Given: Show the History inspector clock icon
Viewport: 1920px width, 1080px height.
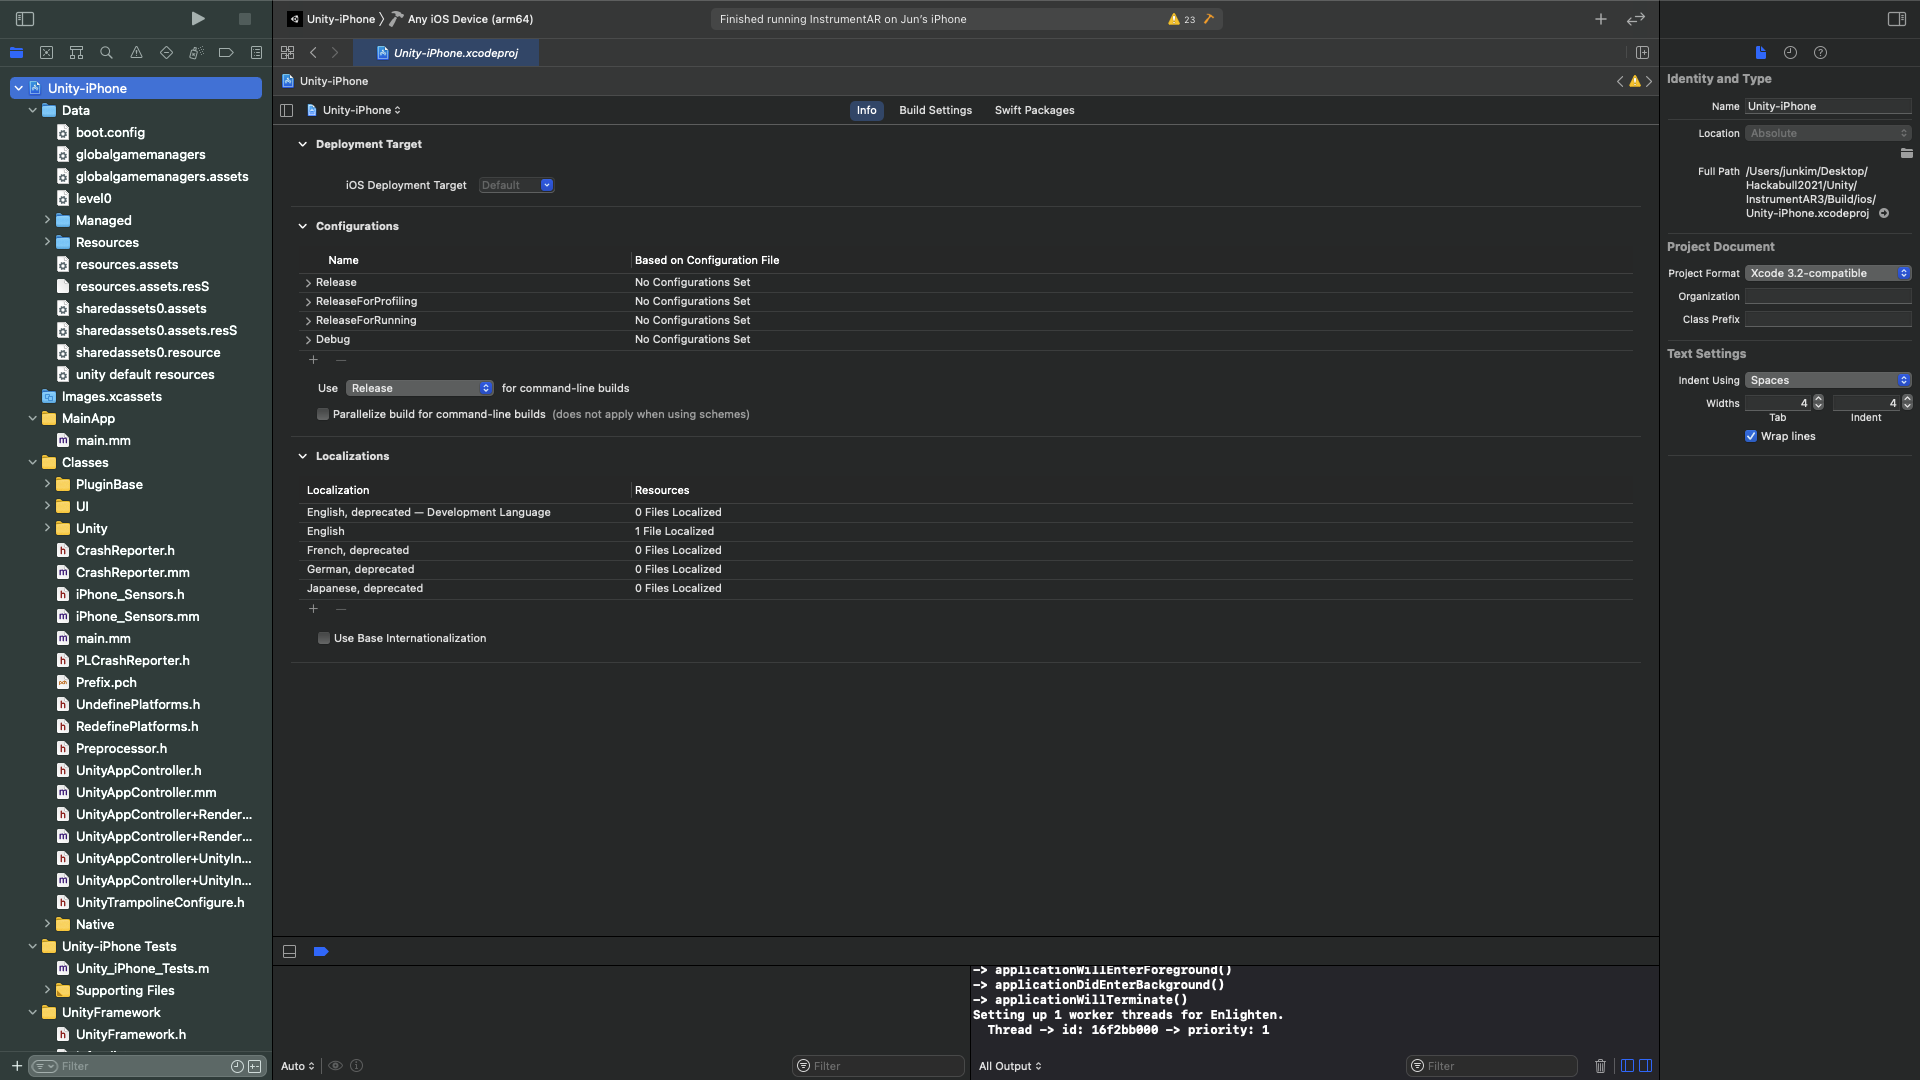Looking at the screenshot, I should pos(1790,52).
